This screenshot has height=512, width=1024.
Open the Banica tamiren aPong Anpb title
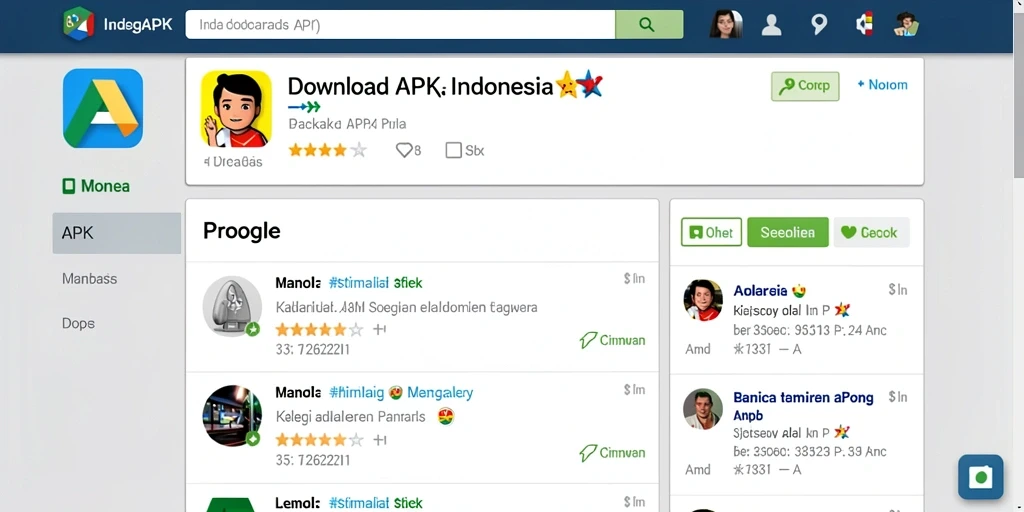click(x=803, y=406)
